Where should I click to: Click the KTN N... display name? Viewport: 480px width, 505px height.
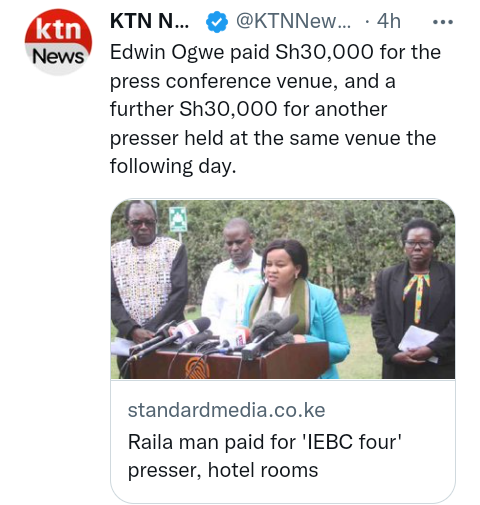pyautogui.click(x=149, y=21)
